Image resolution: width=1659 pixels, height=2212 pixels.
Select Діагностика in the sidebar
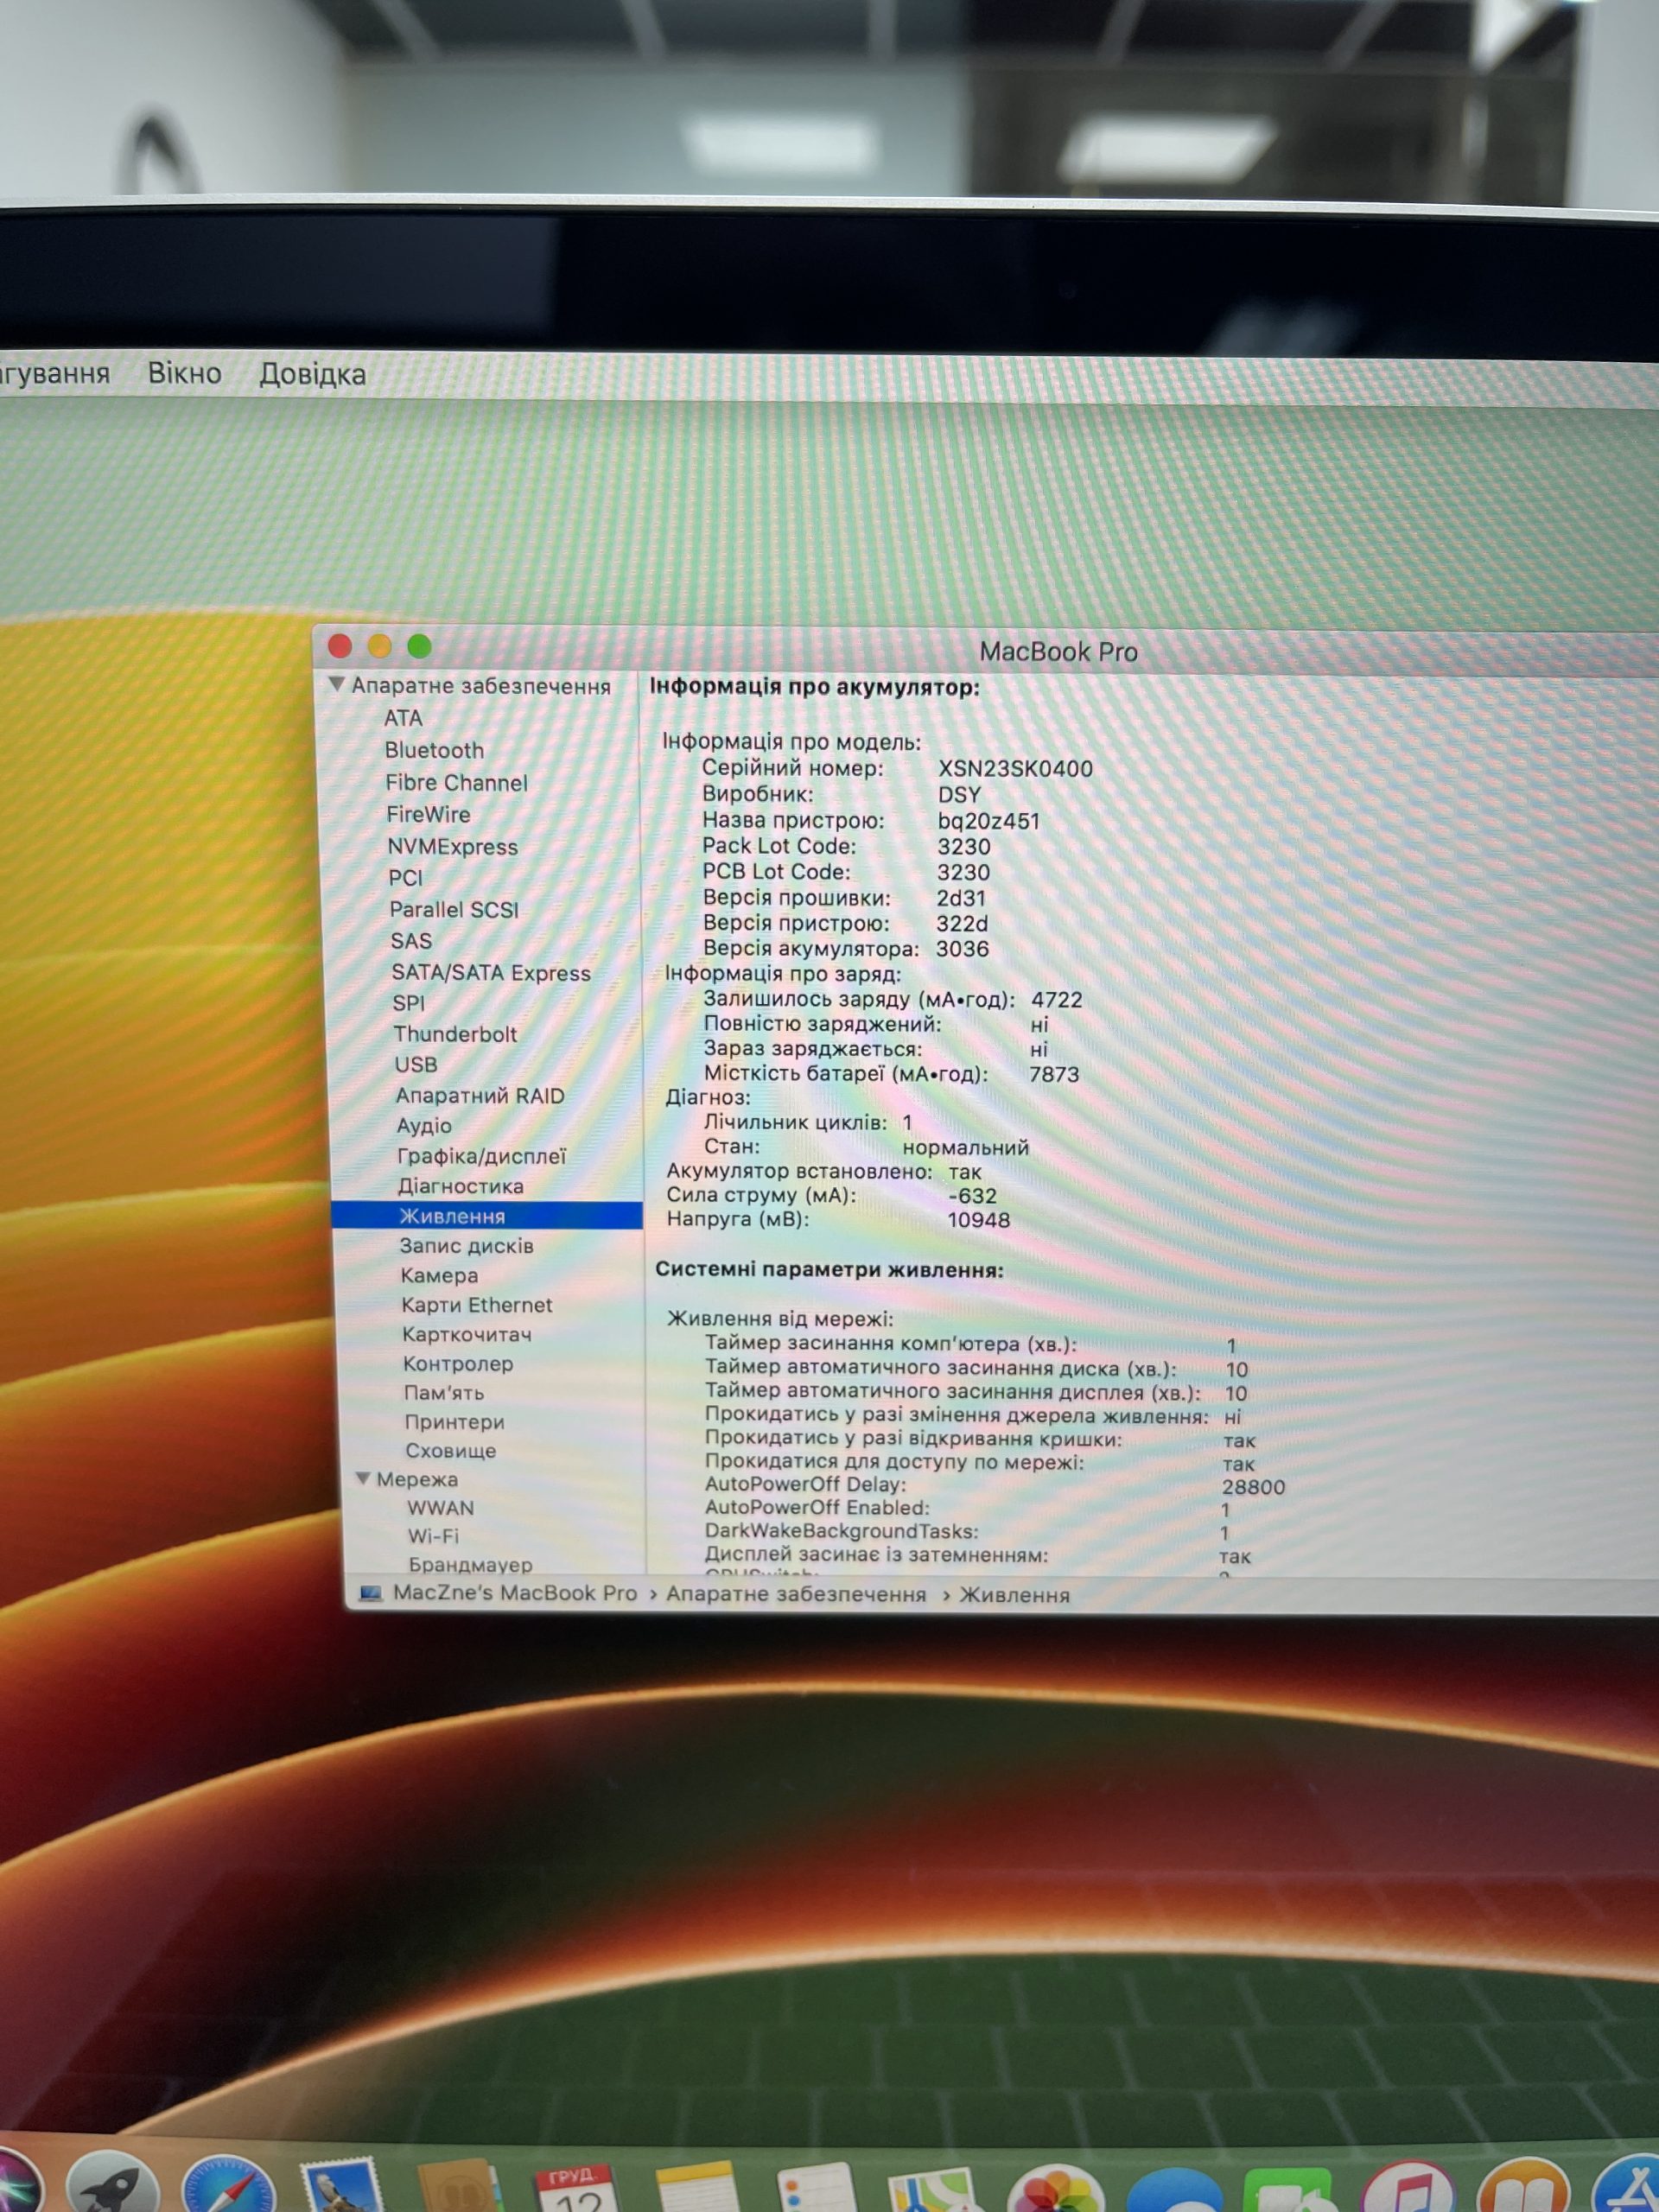[461, 1186]
